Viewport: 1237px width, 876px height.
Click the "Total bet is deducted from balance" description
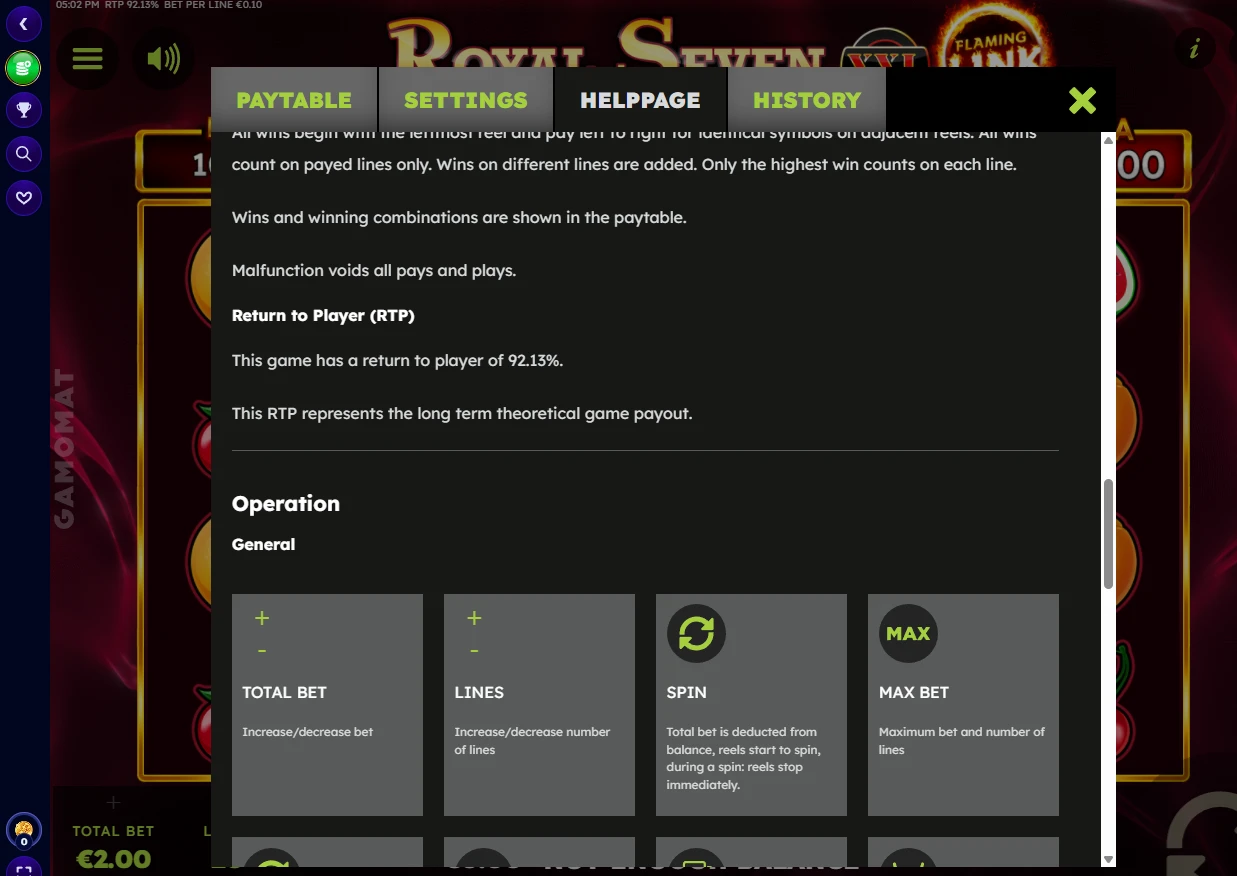pyautogui.click(x=743, y=758)
